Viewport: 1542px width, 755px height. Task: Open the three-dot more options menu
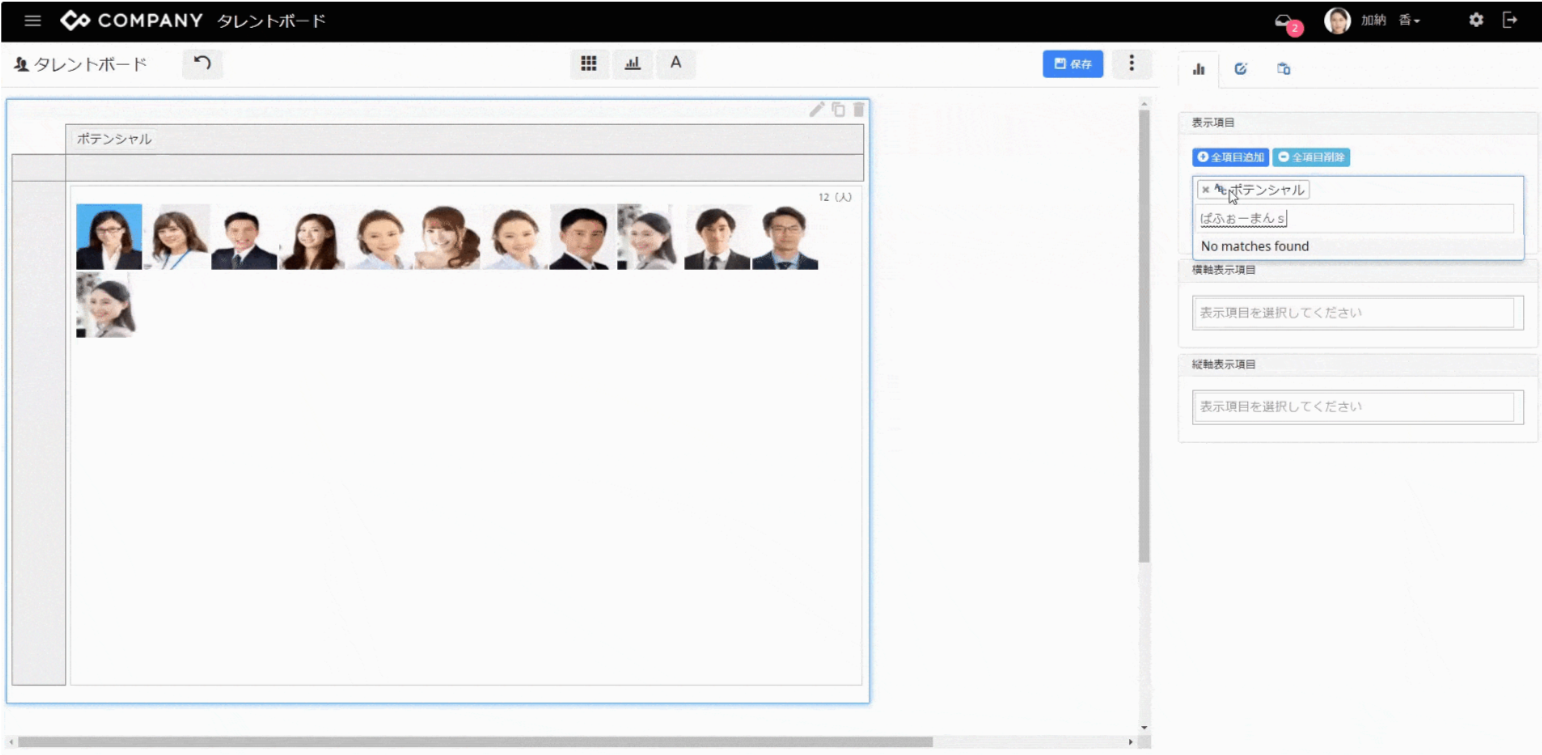tap(1132, 64)
